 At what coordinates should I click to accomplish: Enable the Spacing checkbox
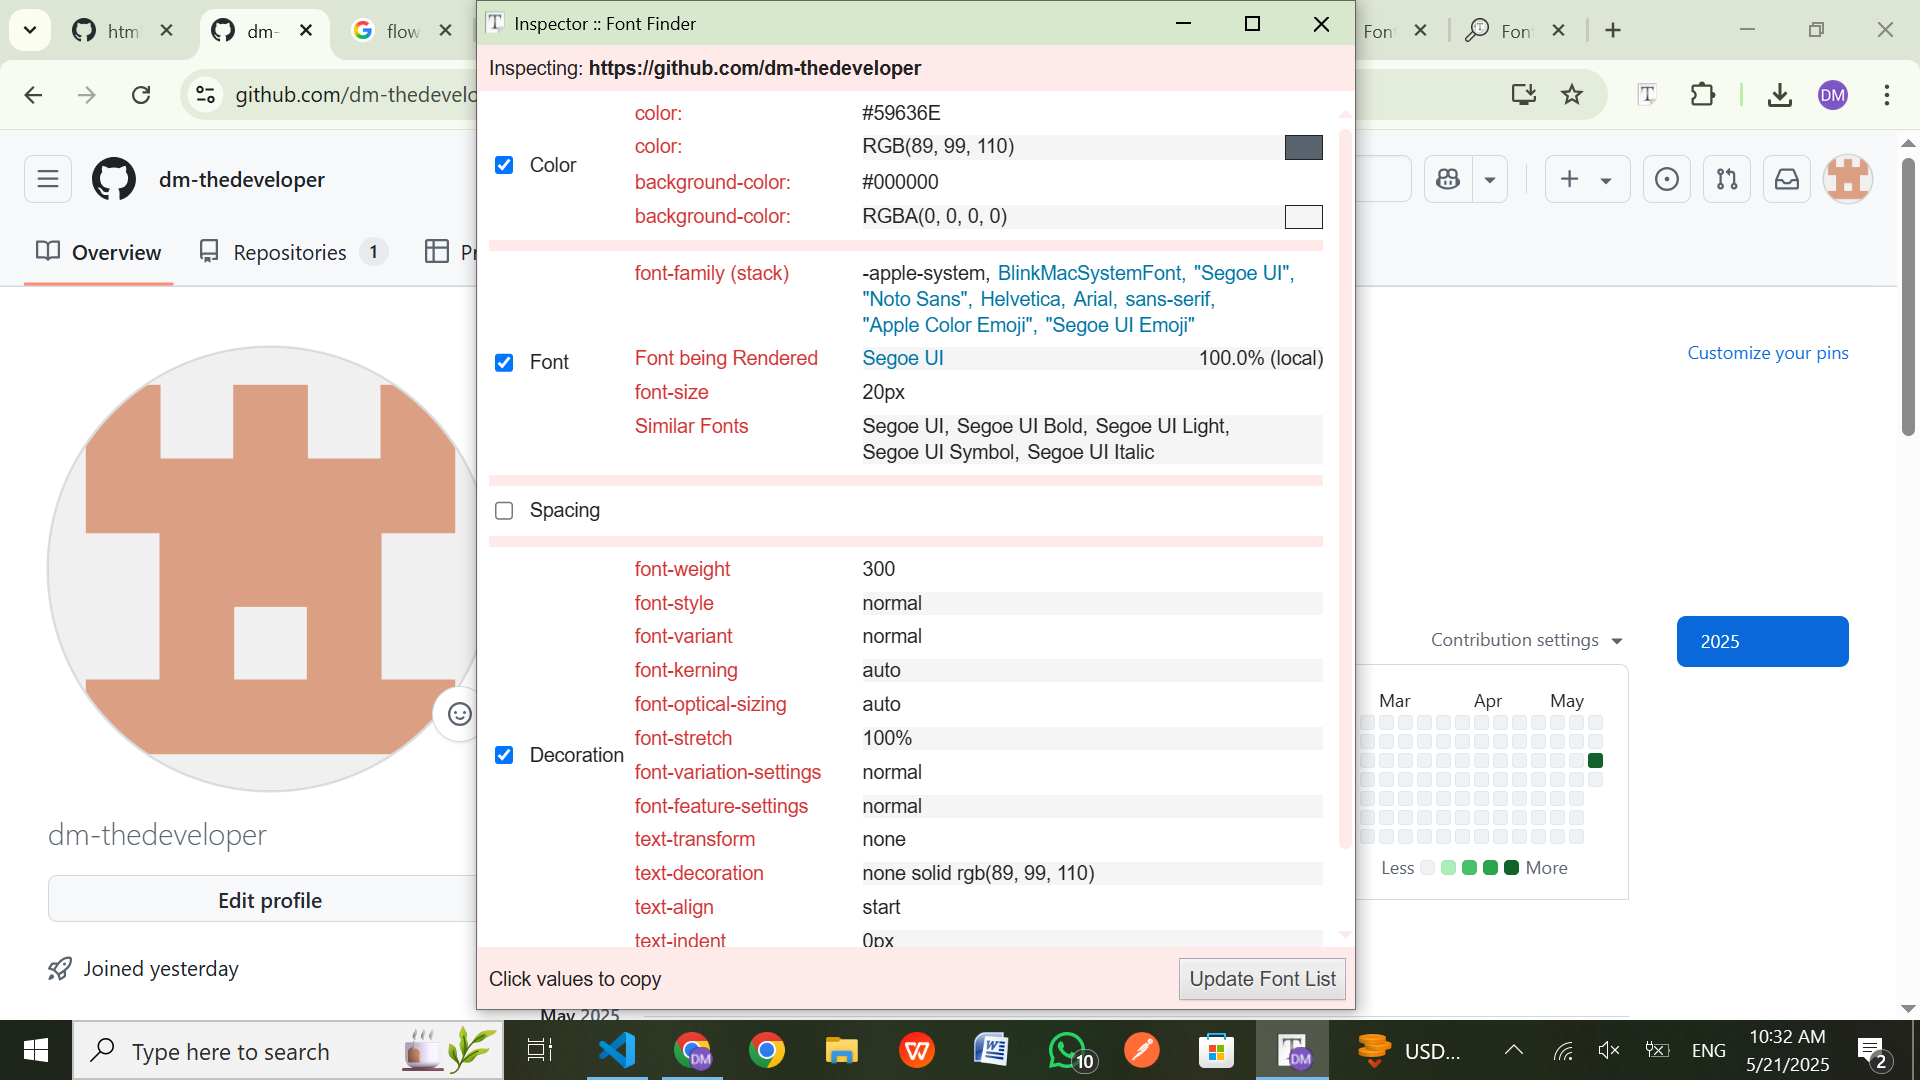(504, 511)
